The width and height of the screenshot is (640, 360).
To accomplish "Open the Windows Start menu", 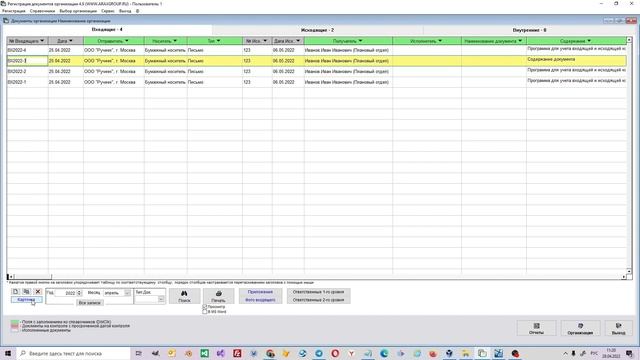I will pos(8,353).
